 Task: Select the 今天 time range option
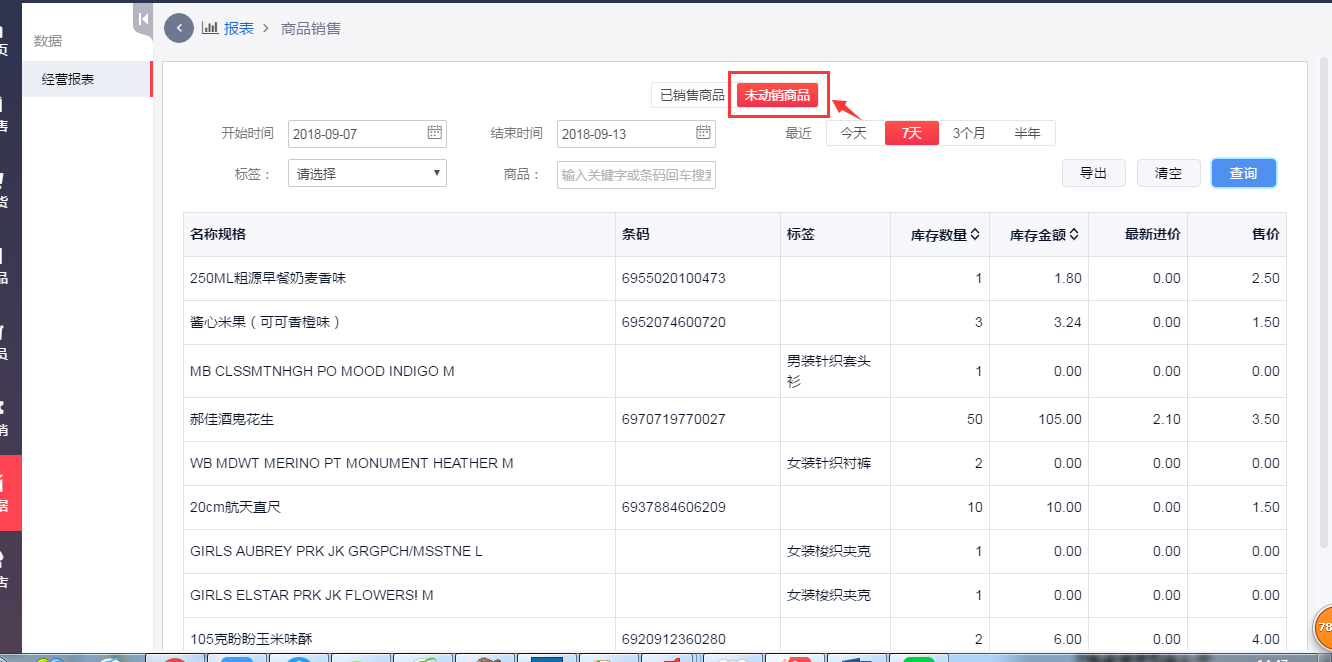(854, 132)
